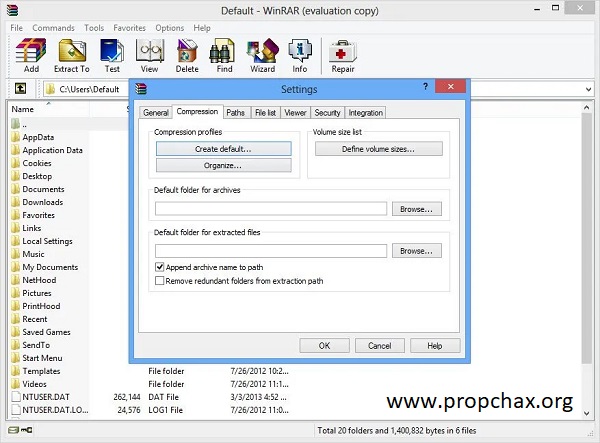This screenshot has height=443, width=600.
Task: Close the Settings dialog
Action: tap(450, 86)
